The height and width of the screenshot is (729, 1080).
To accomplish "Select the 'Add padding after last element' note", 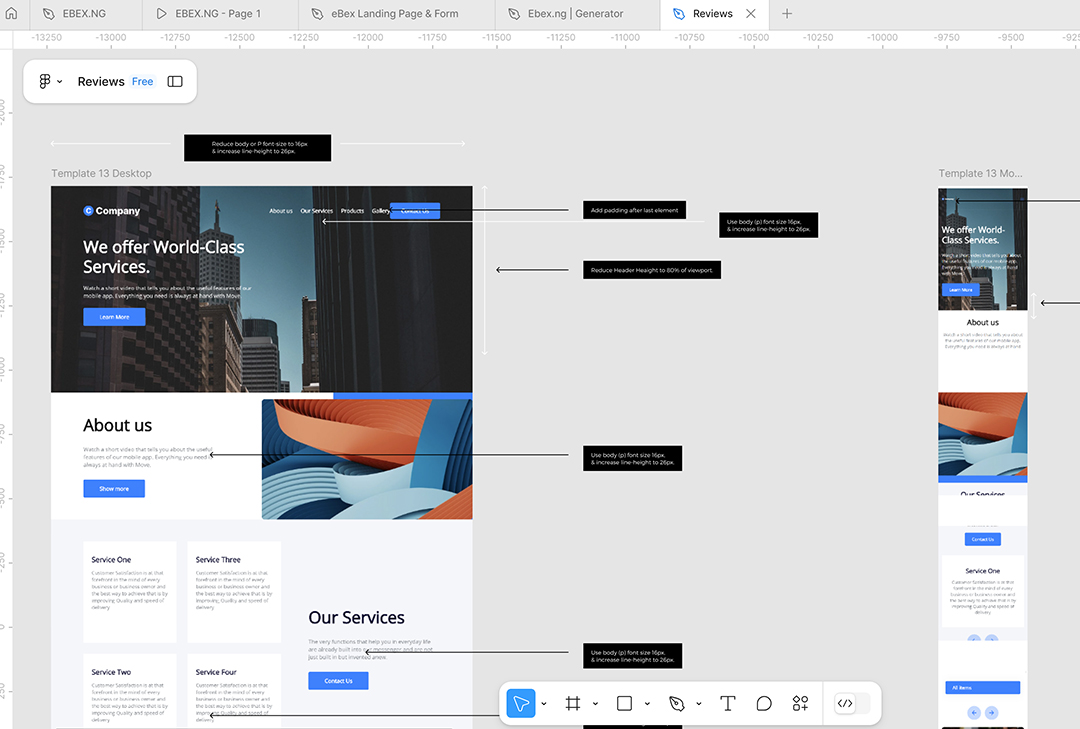I will click(634, 210).
